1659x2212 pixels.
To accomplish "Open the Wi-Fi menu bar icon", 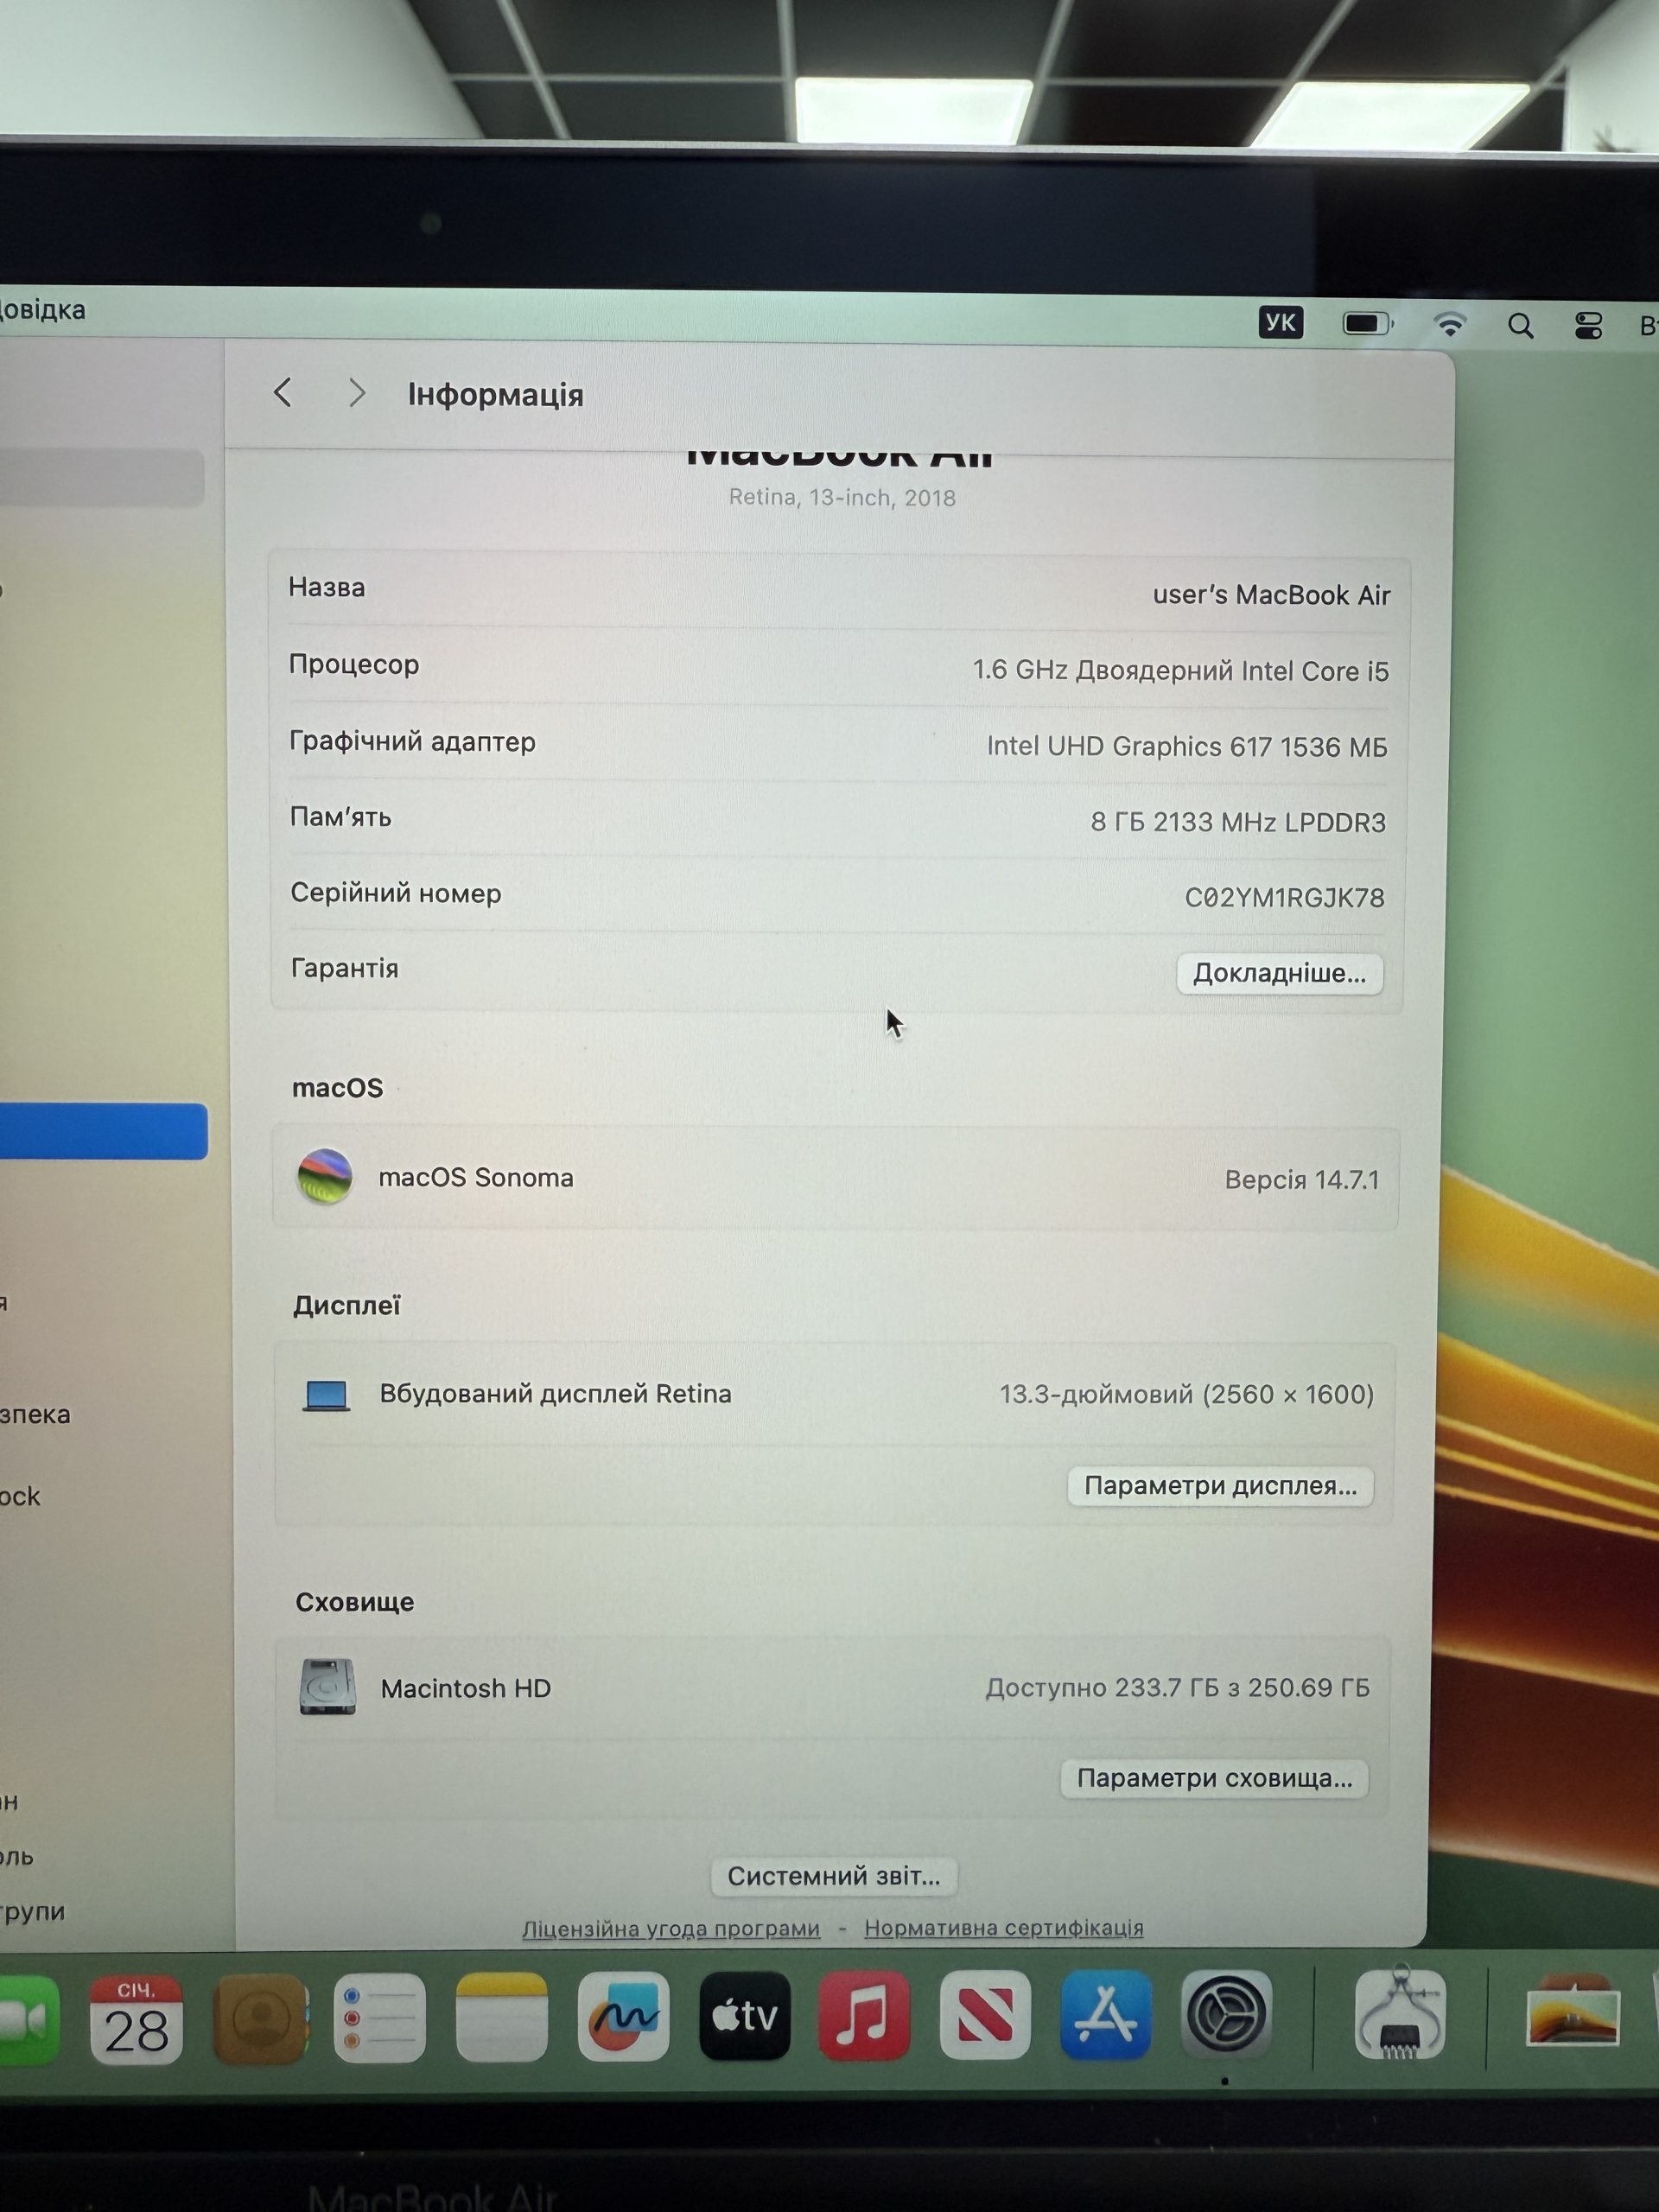I will pyautogui.click(x=1449, y=324).
